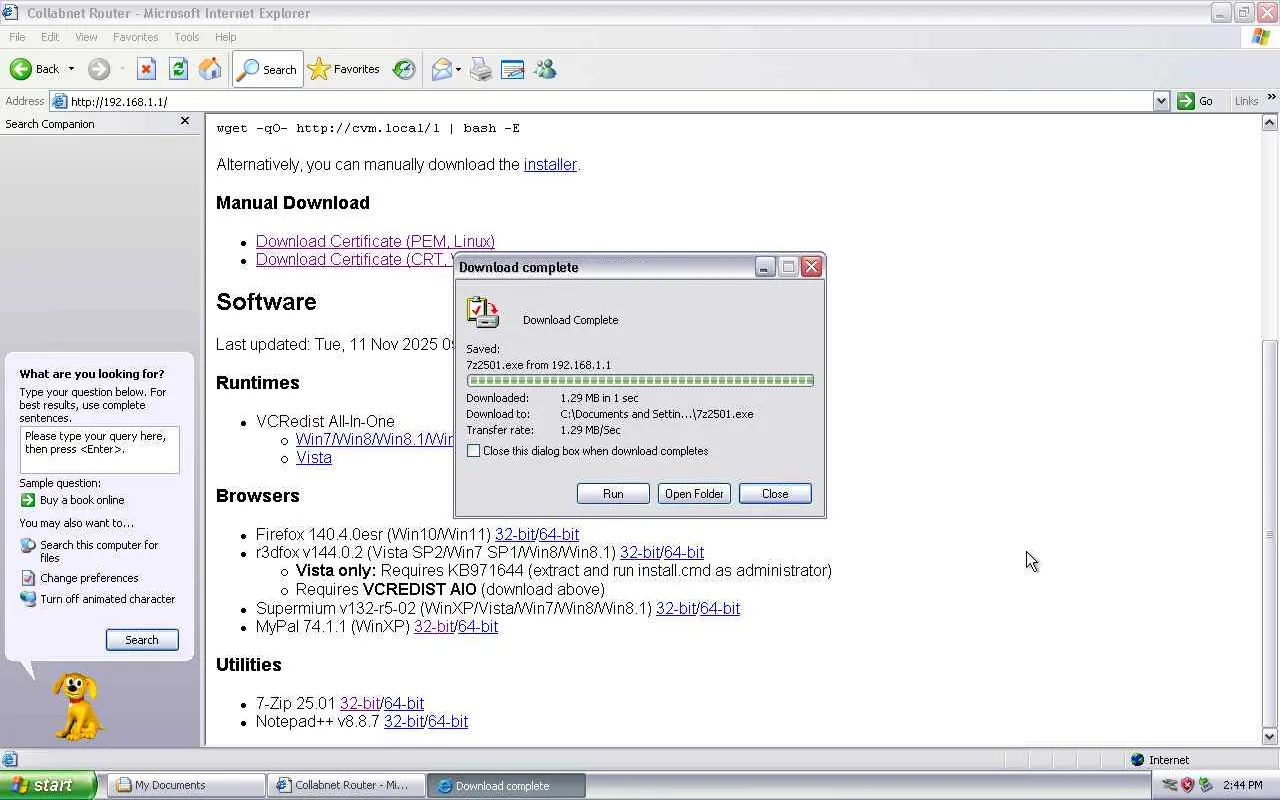Click the Download Complete dialog icon
The height and width of the screenshot is (800, 1280).
coord(483,313)
